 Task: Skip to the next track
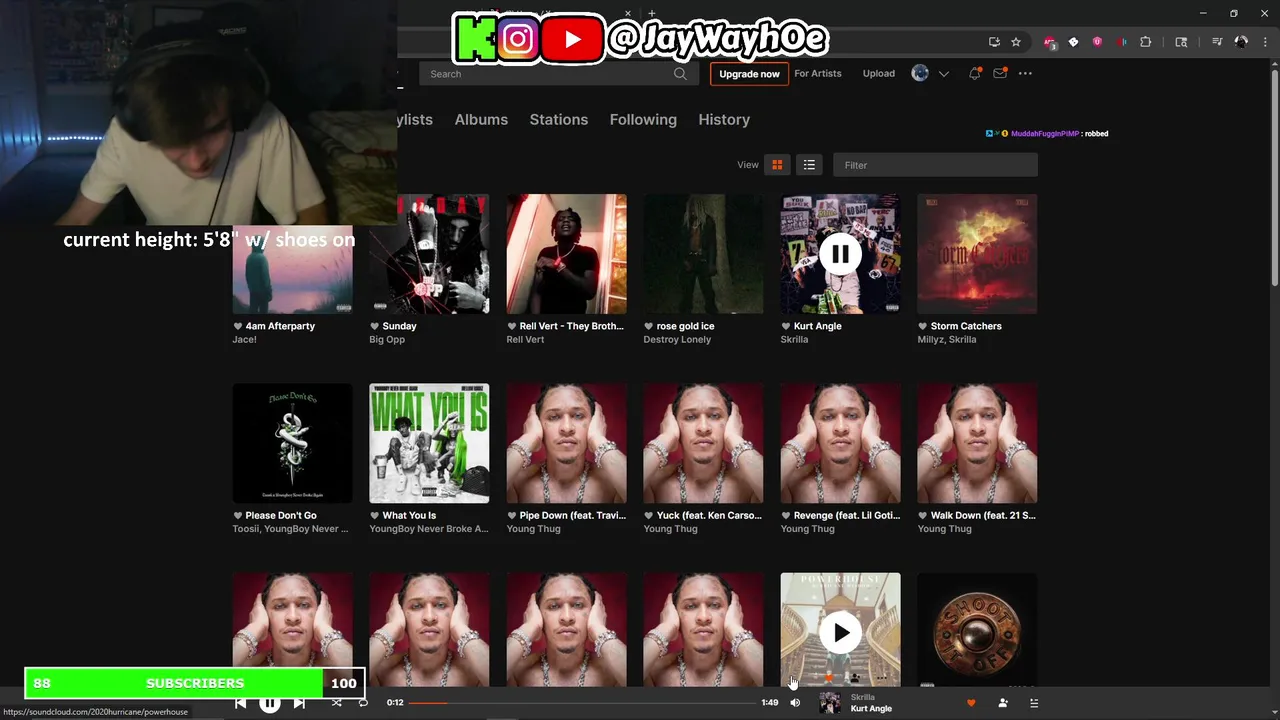(x=299, y=703)
